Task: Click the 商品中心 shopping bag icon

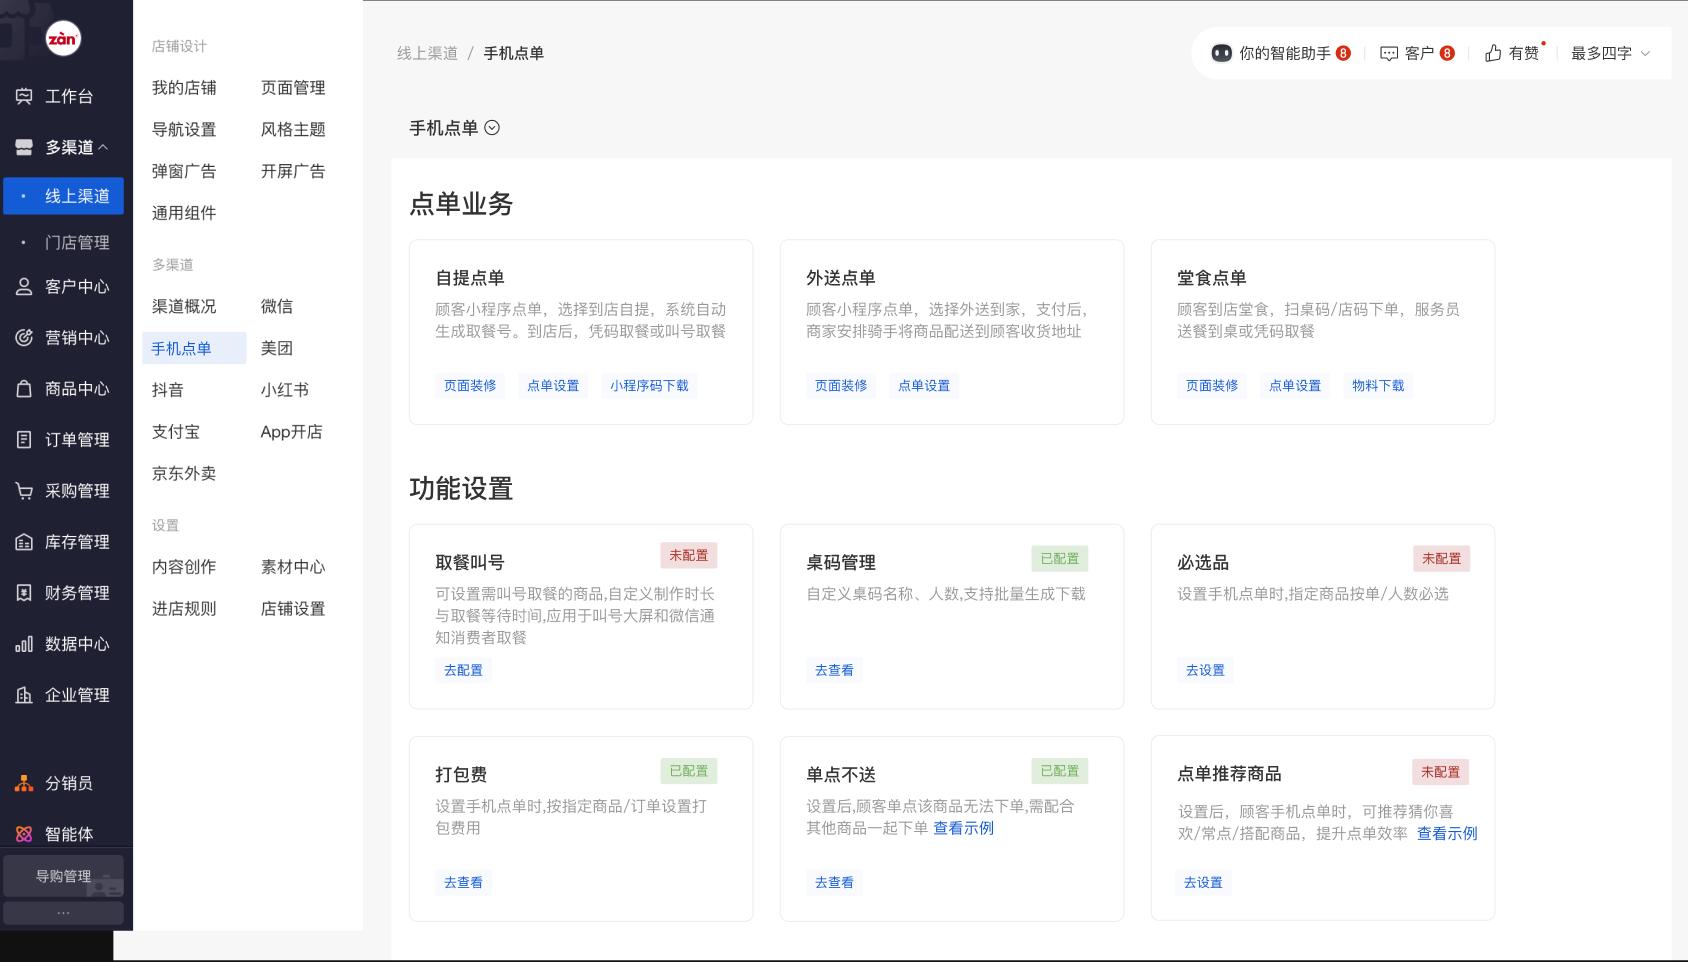Action: 24,389
